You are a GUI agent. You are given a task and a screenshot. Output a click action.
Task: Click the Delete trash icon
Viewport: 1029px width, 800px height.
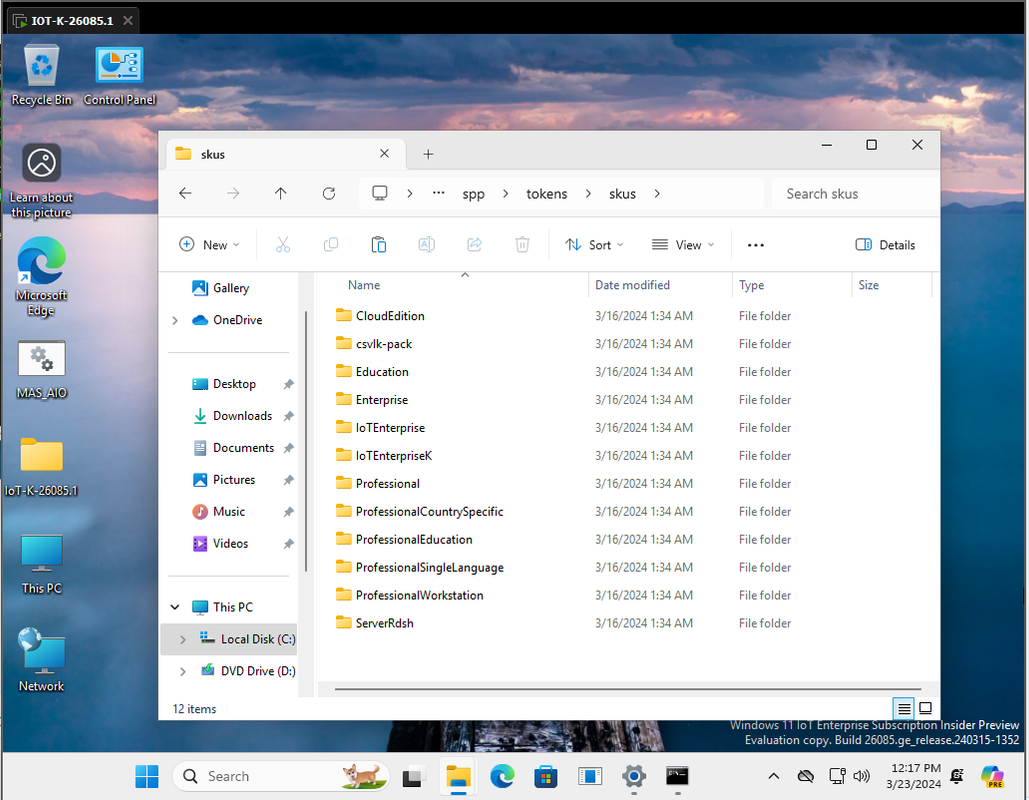522,245
